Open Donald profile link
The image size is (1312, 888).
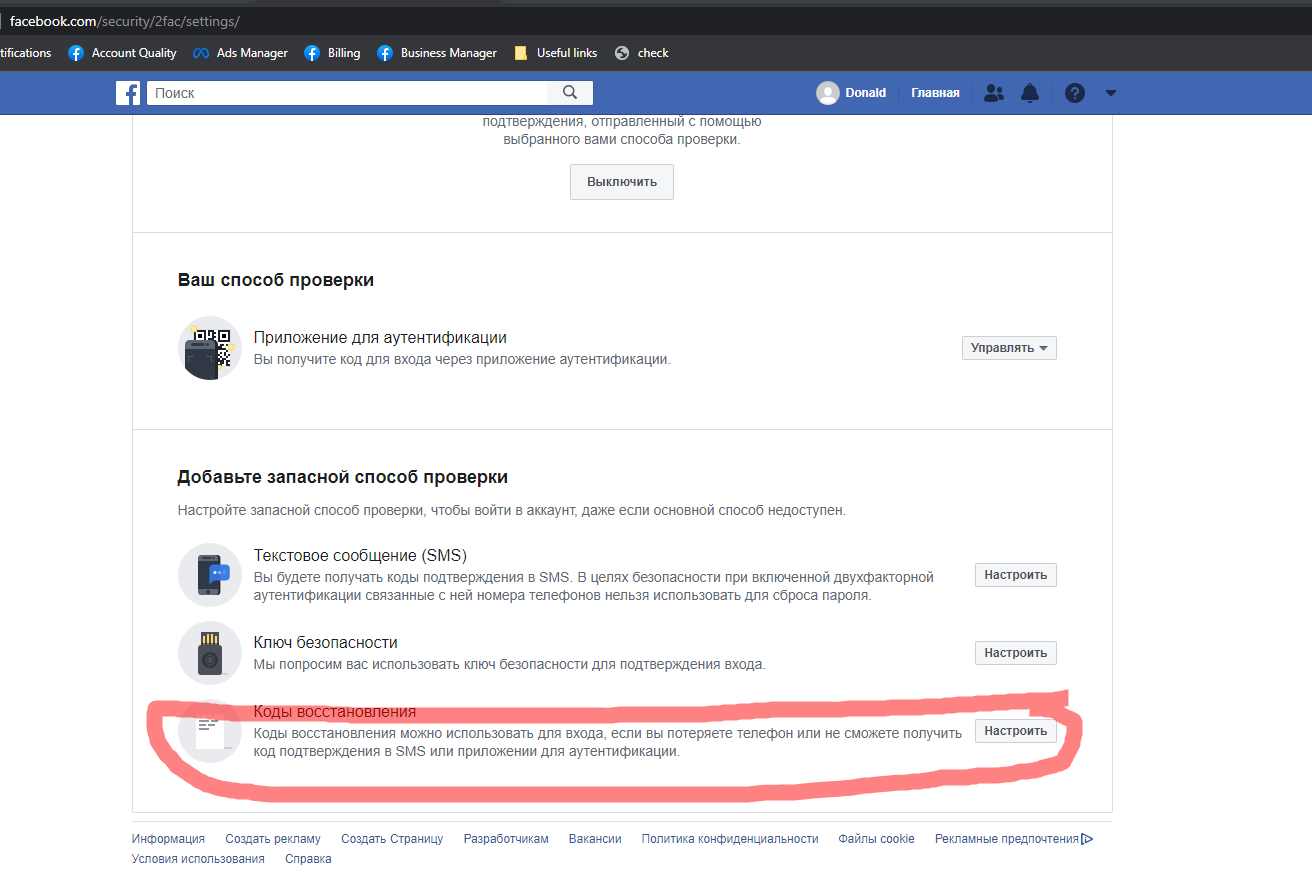(x=866, y=93)
